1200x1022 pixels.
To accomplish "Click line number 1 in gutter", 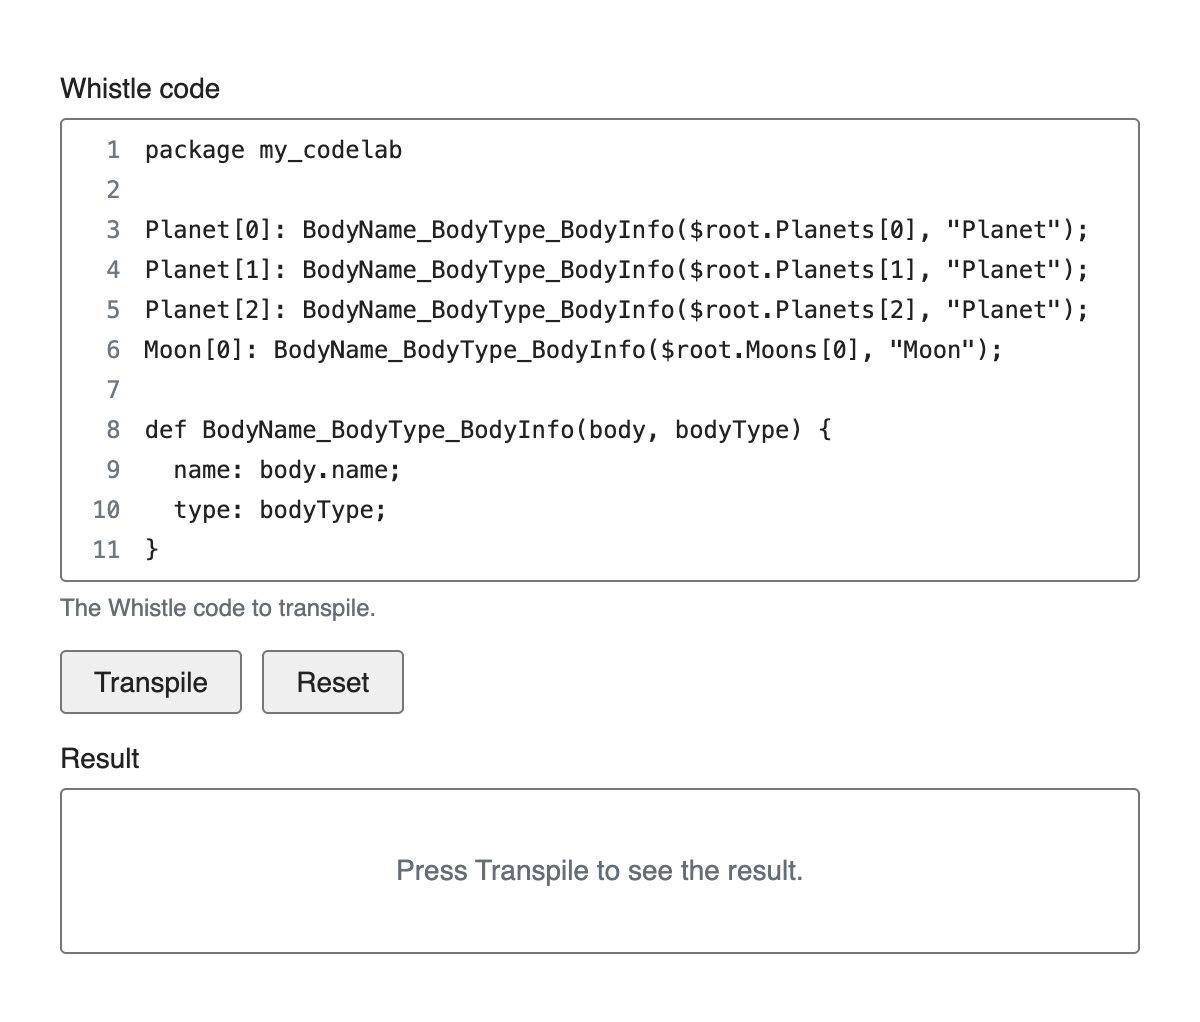I will pyautogui.click(x=113, y=150).
